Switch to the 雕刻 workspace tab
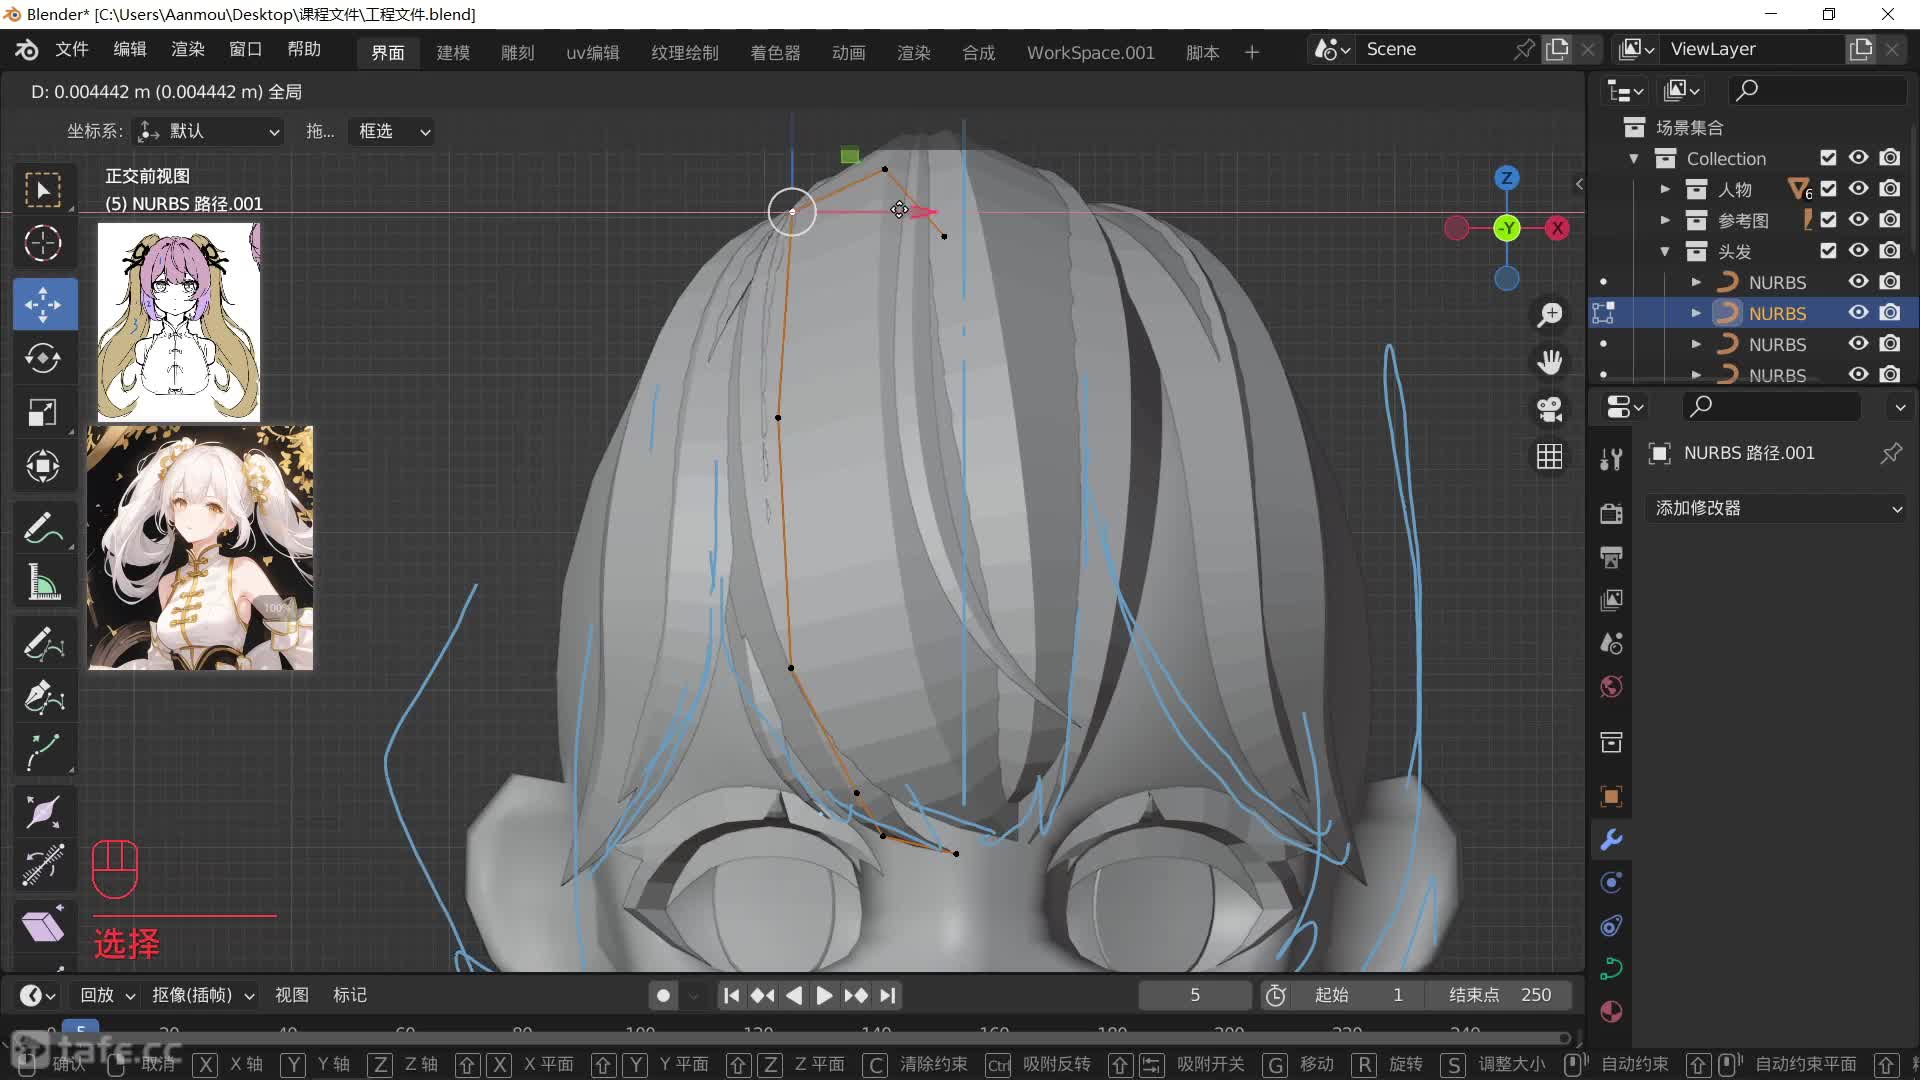The height and width of the screenshot is (1080, 1920). [x=517, y=52]
